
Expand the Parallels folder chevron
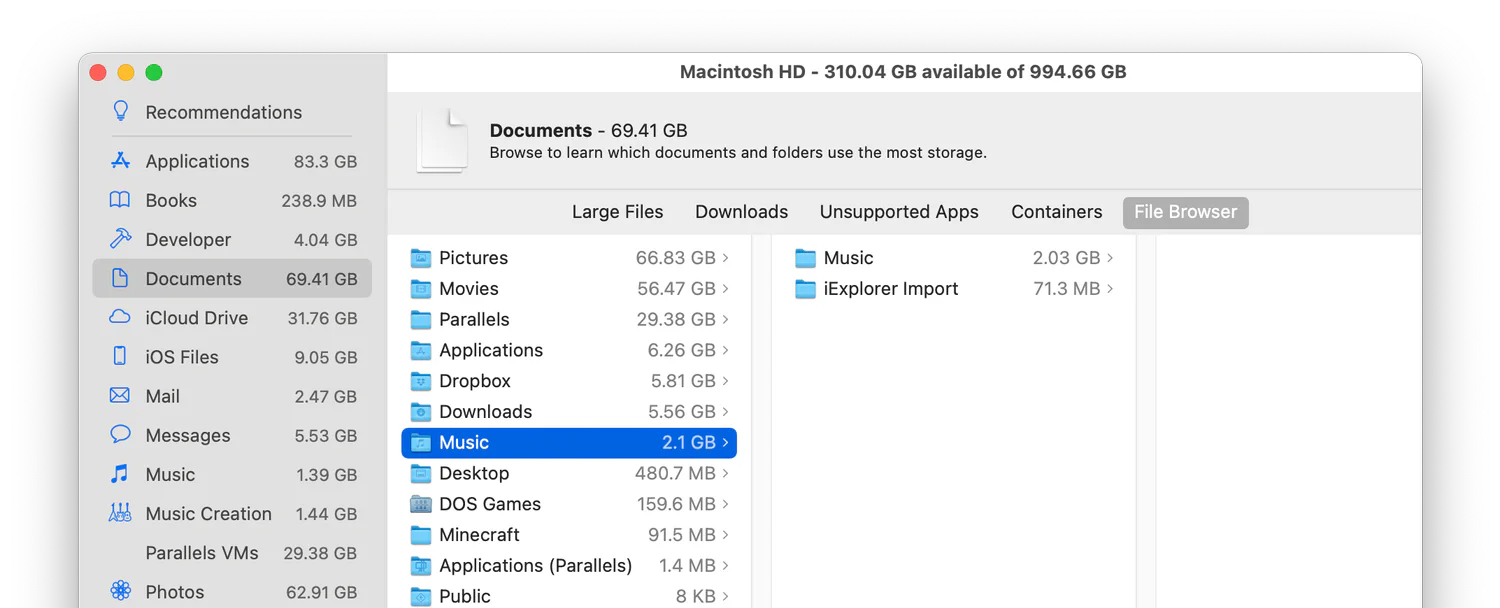tap(726, 320)
